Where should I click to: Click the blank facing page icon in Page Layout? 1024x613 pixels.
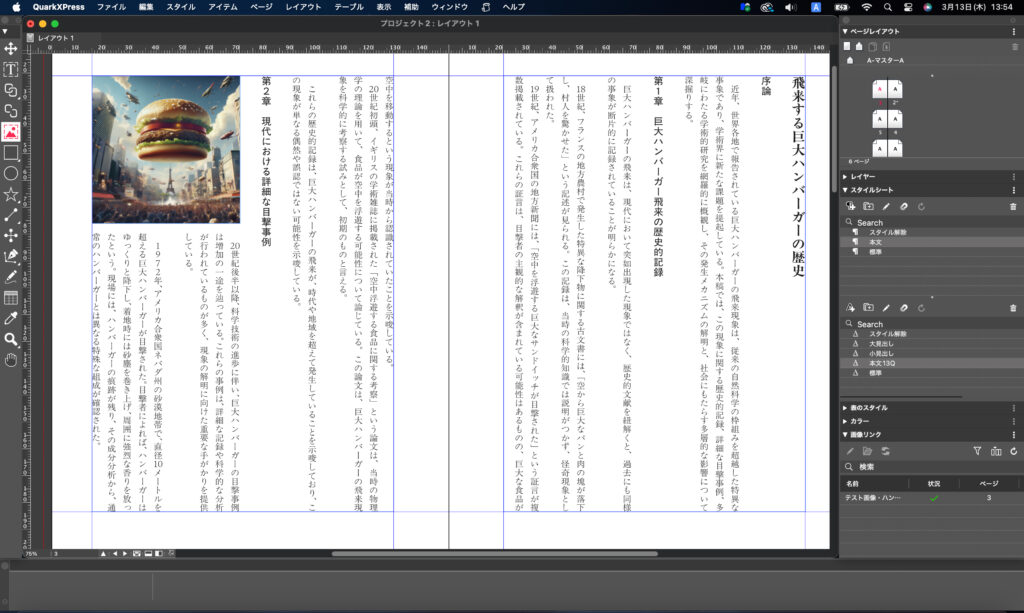[859, 46]
